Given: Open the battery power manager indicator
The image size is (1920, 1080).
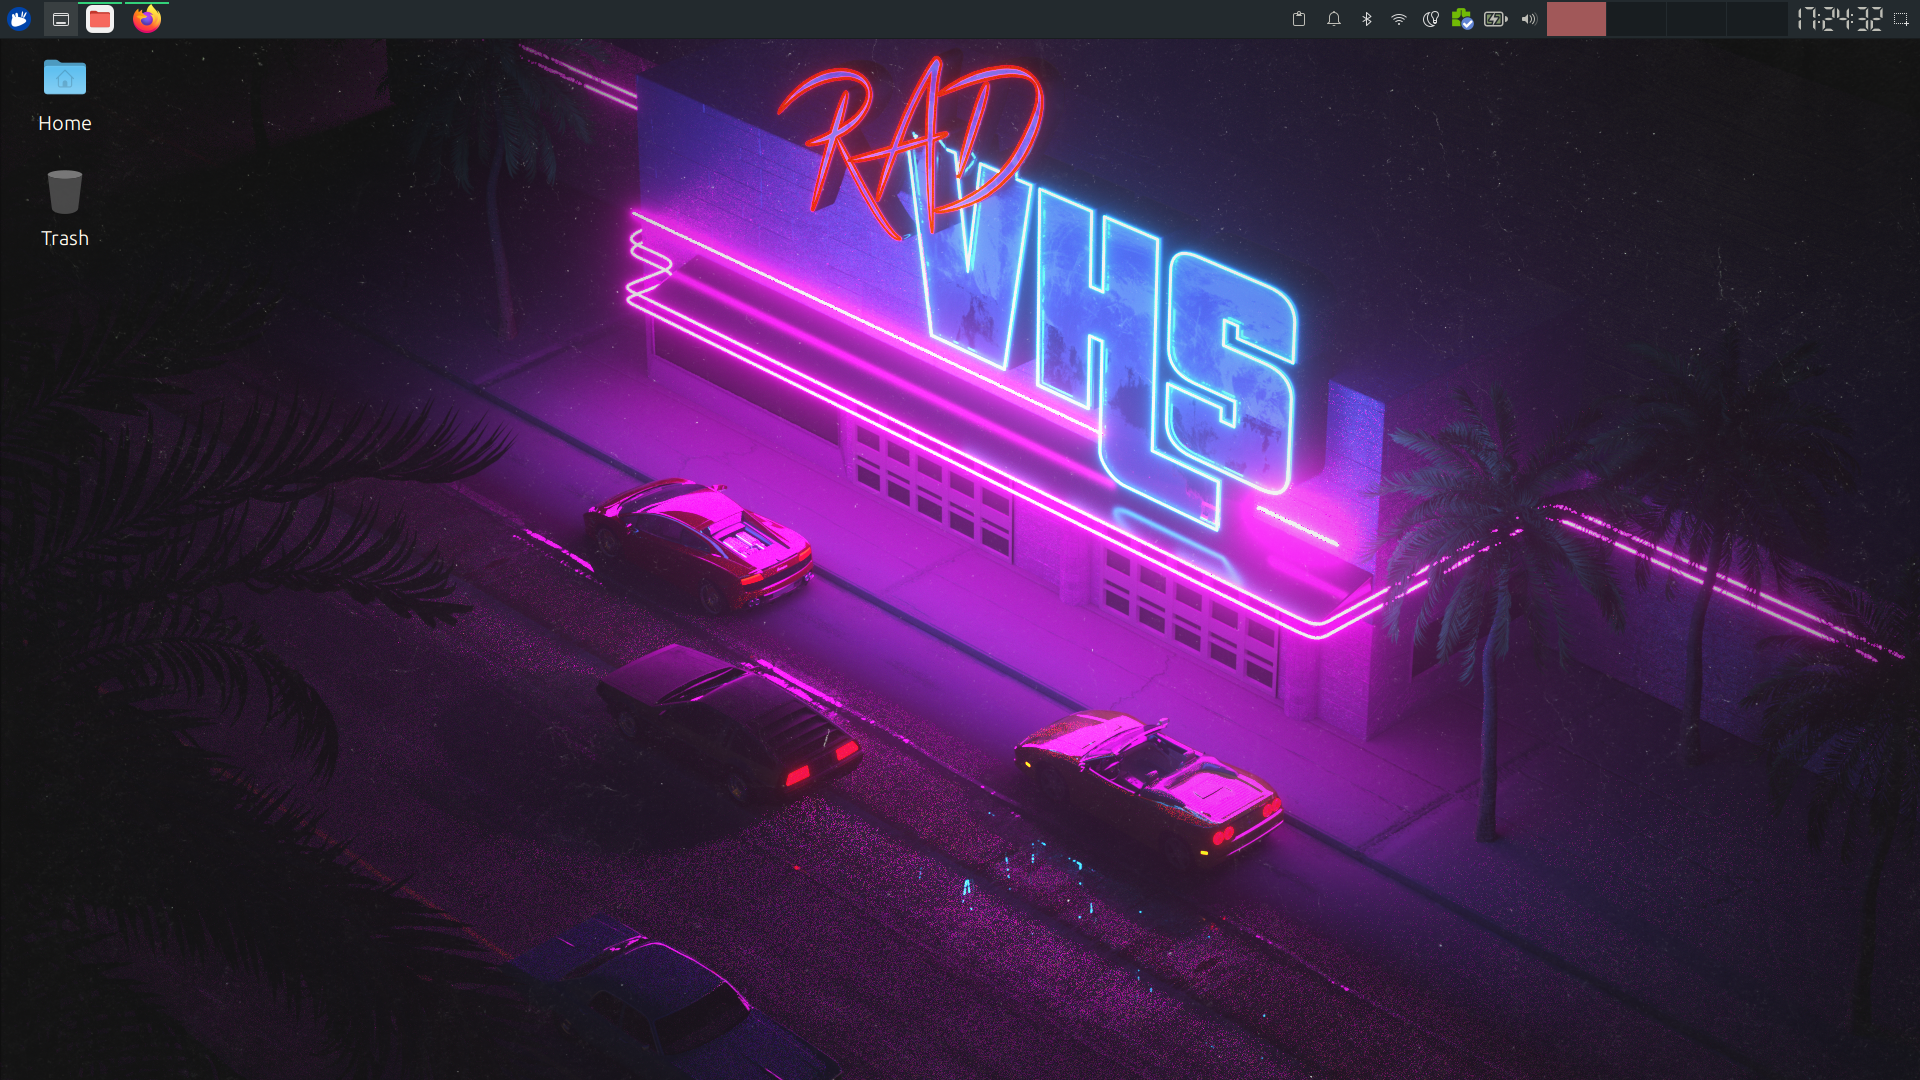Looking at the screenshot, I should pos(1496,19).
